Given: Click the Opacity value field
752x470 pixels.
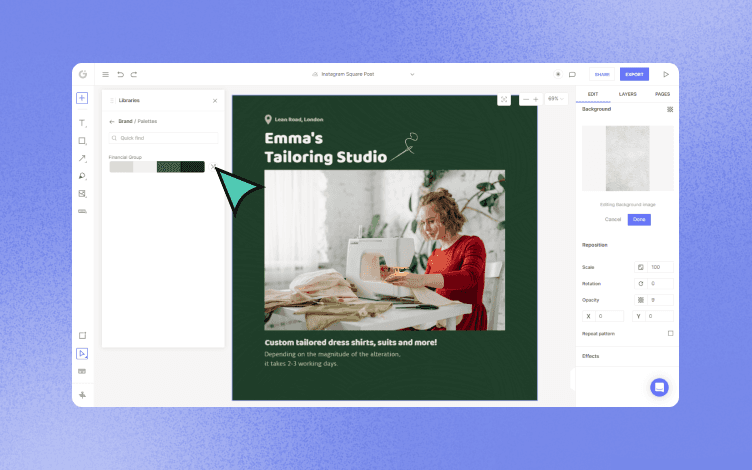Looking at the screenshot, I should point(660,300).
